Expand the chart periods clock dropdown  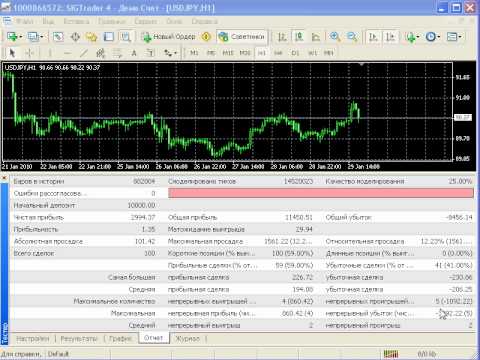[438, 37]
